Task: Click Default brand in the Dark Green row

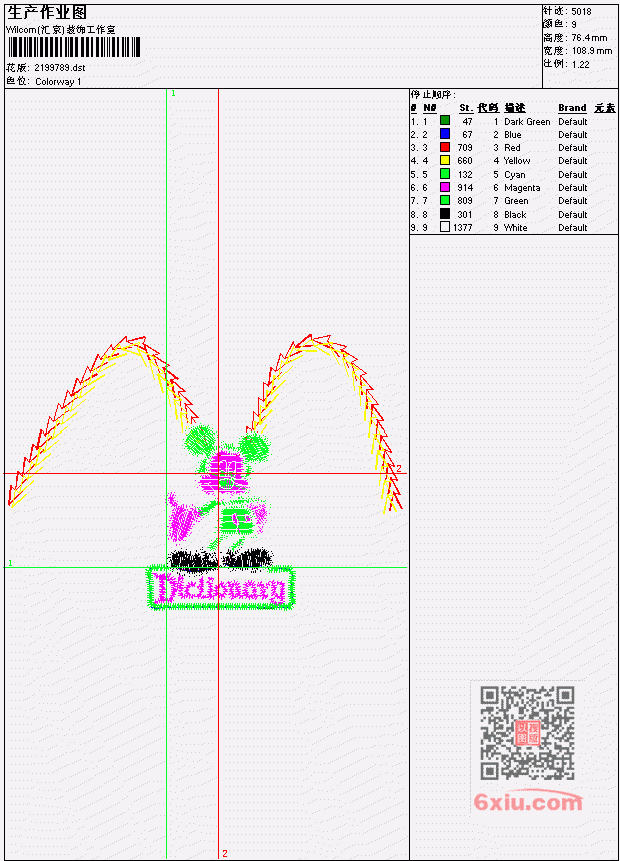Action: (573, 122)
